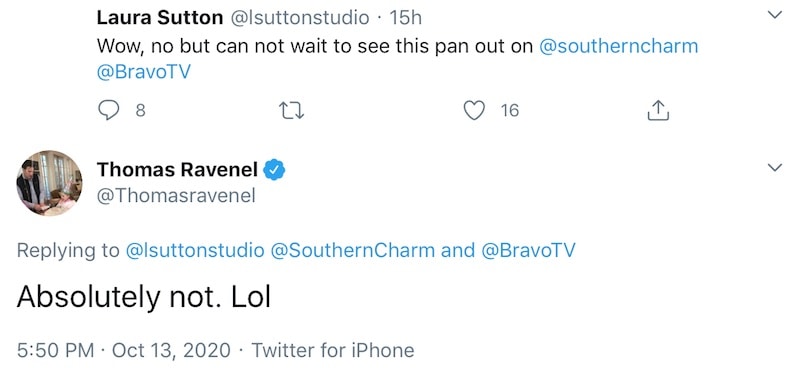Click Thomas Ravenel's blue verified badge

[274, 169]
